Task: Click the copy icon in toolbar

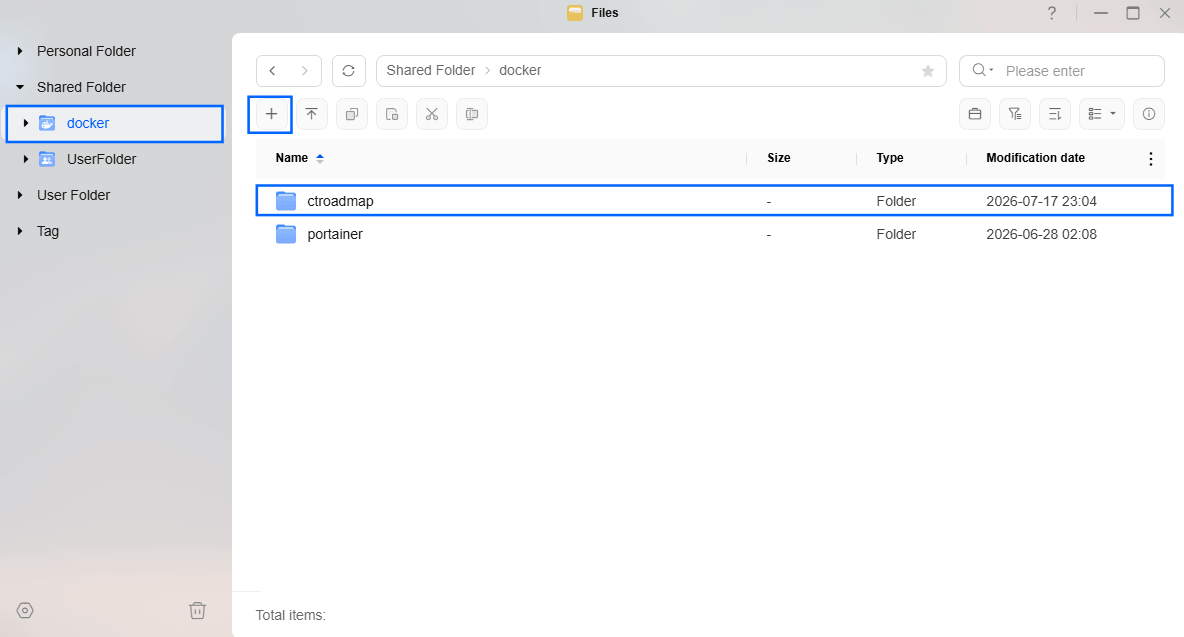Action: pos(351,115)
